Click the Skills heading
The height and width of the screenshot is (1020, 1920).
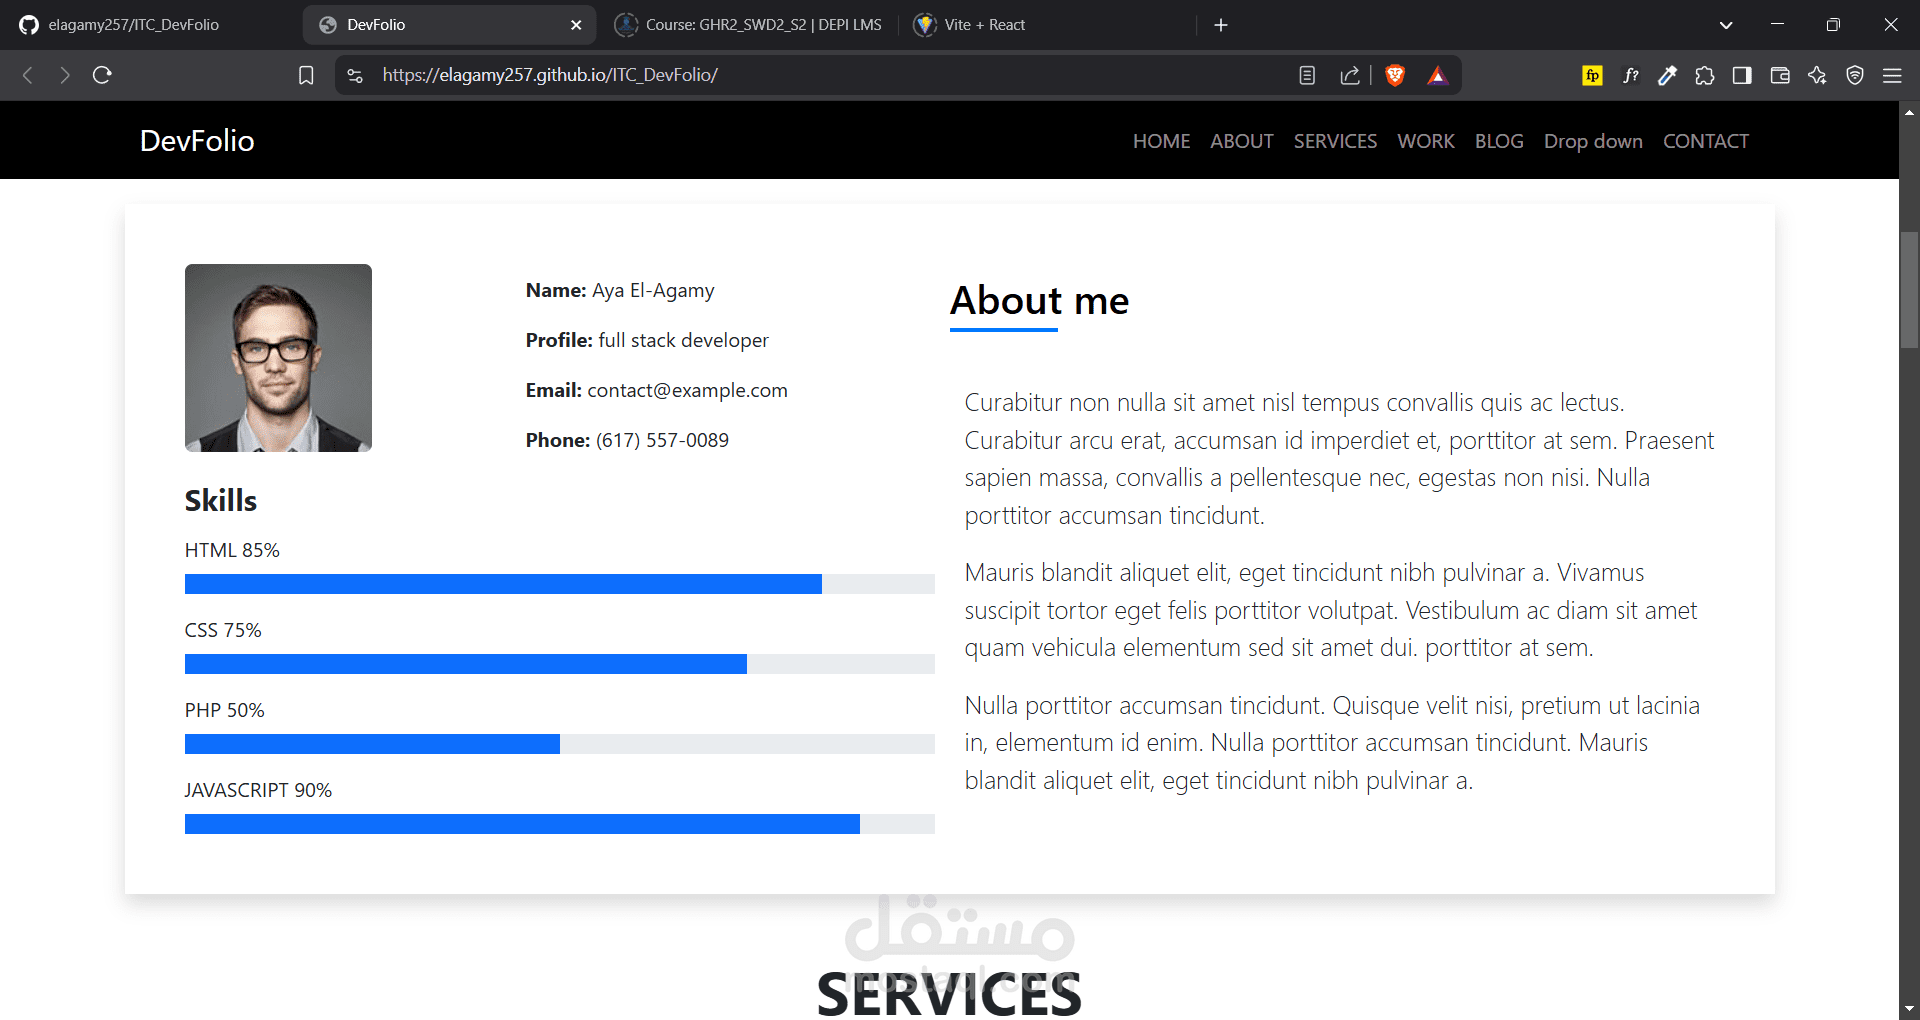221,501
